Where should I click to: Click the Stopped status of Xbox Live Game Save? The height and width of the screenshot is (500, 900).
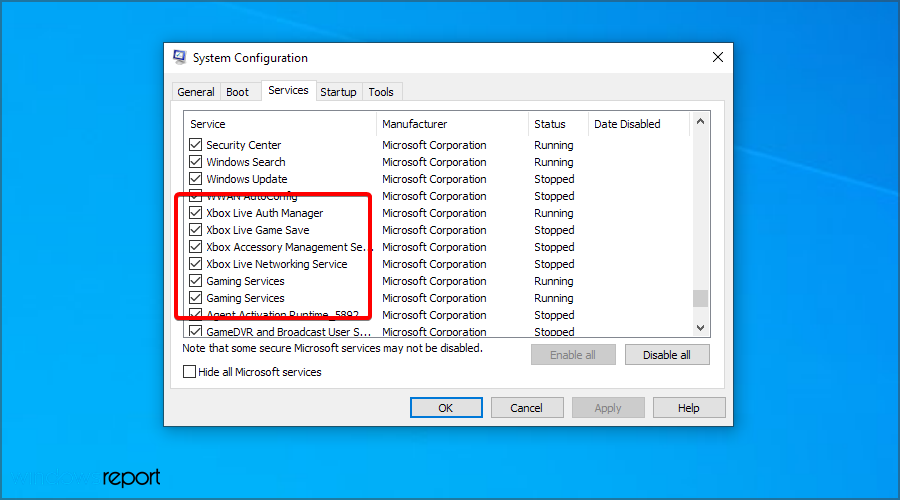[x=554, y=230]
